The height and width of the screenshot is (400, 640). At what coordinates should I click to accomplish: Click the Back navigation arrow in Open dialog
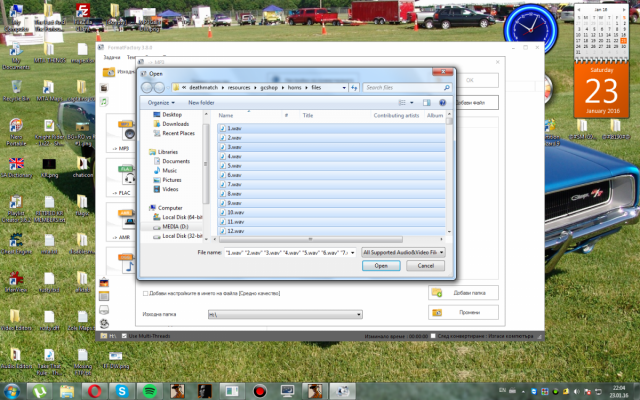[x=147, y=88]
